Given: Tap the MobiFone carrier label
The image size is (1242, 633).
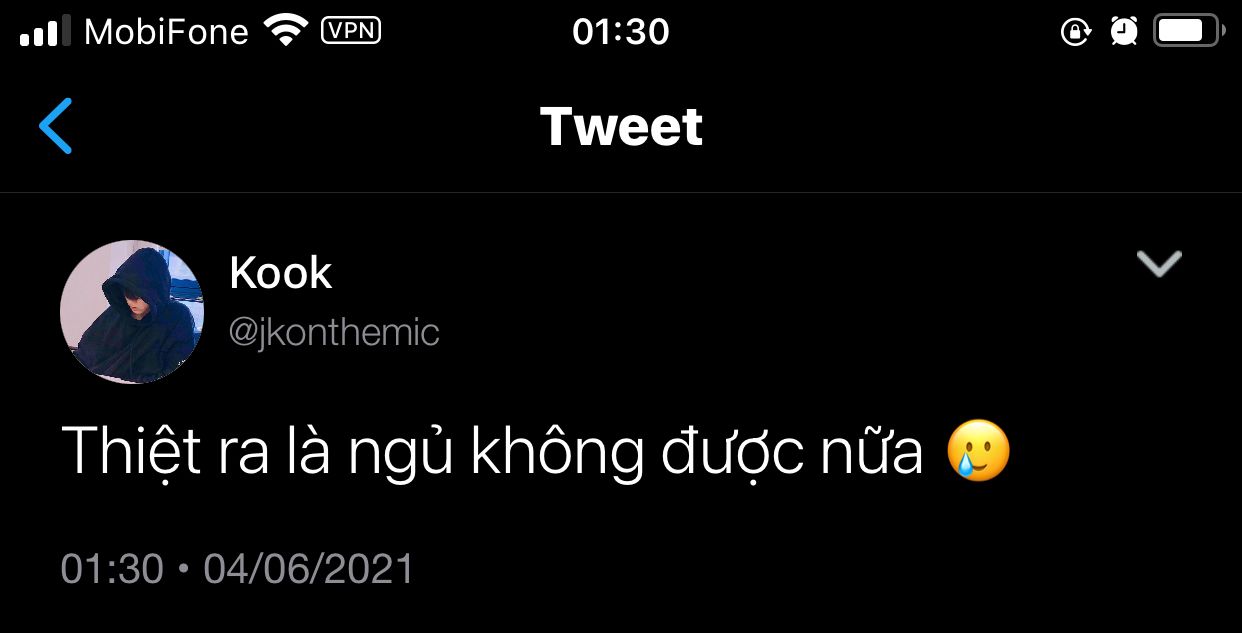Looking at the screenshot, I should click(x=166, y=32).
